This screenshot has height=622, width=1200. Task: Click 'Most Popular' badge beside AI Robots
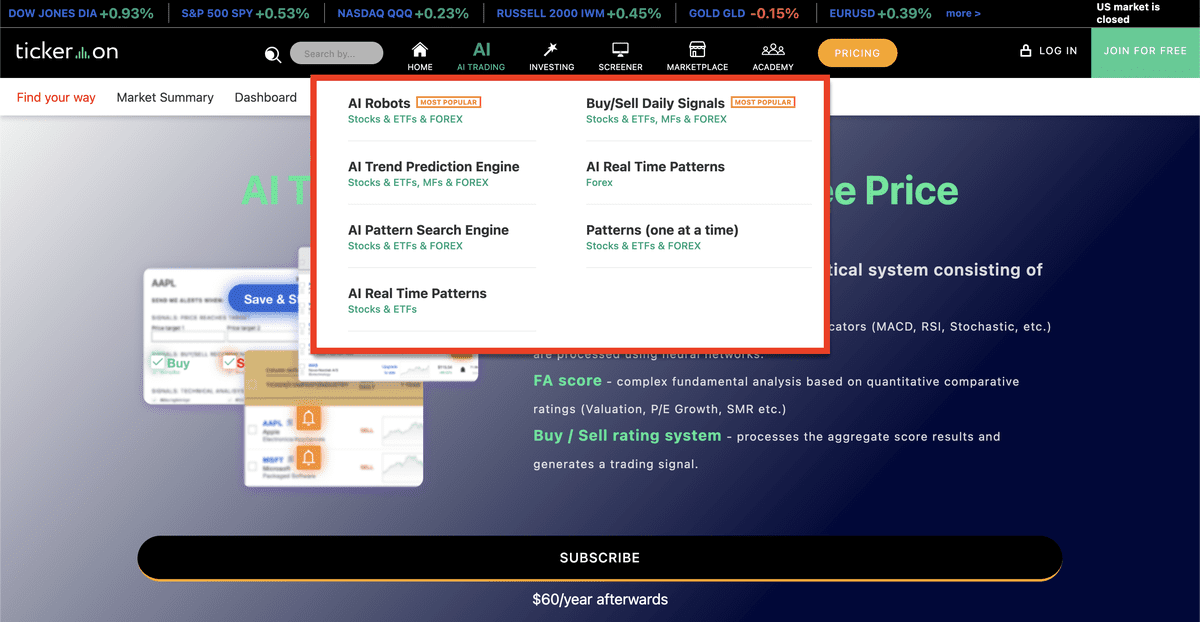(449, 102)
